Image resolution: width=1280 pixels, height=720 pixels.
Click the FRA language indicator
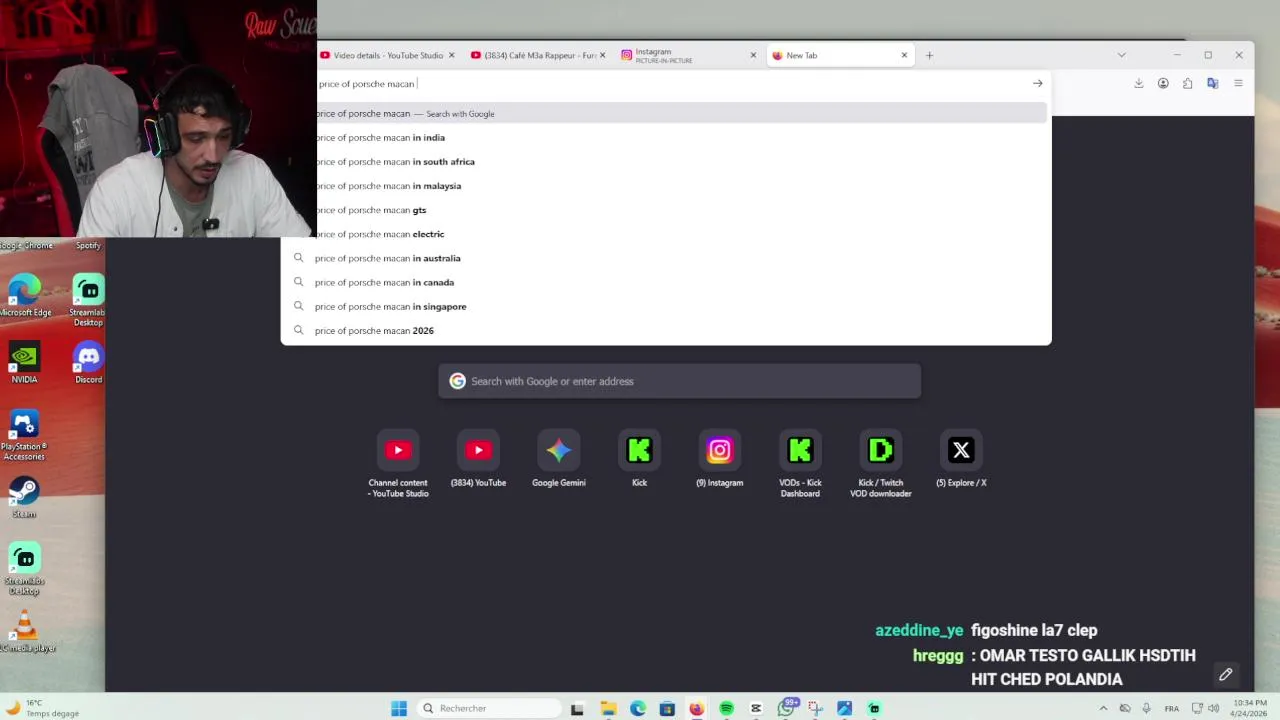[1171, 708]
